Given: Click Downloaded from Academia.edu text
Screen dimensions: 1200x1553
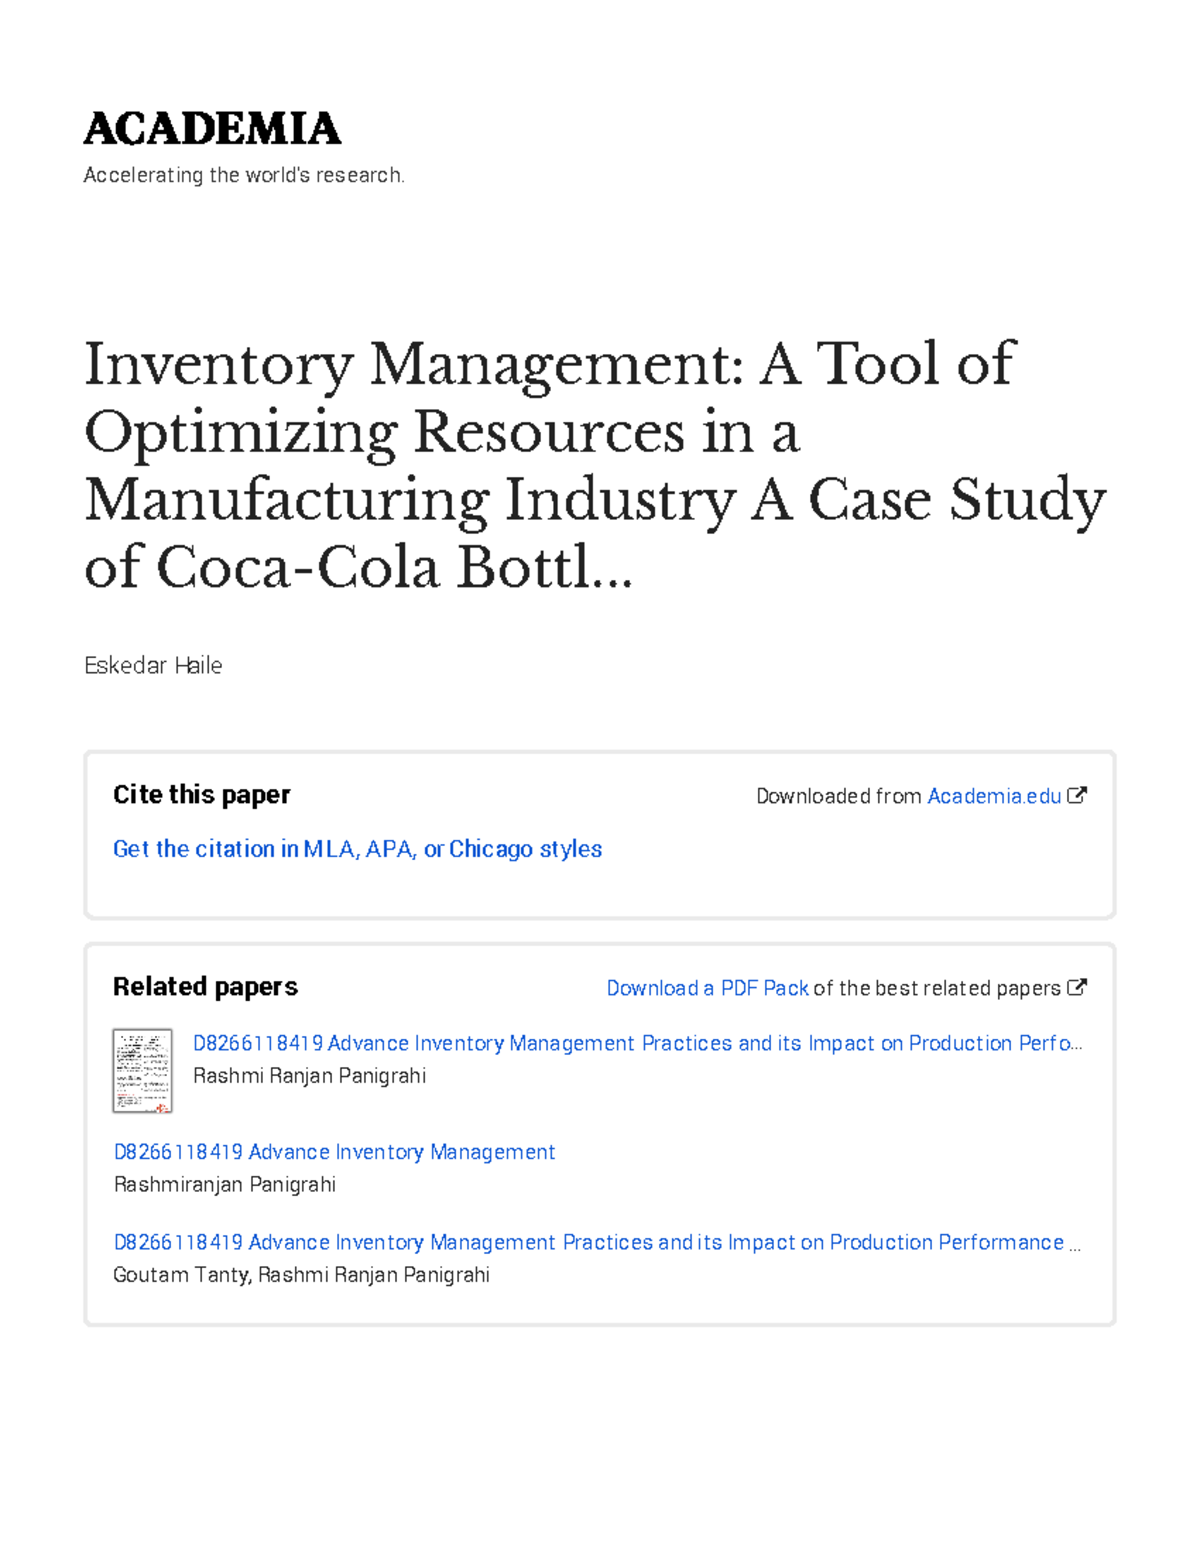Looking at the screenshot, I should pos(840,796).
